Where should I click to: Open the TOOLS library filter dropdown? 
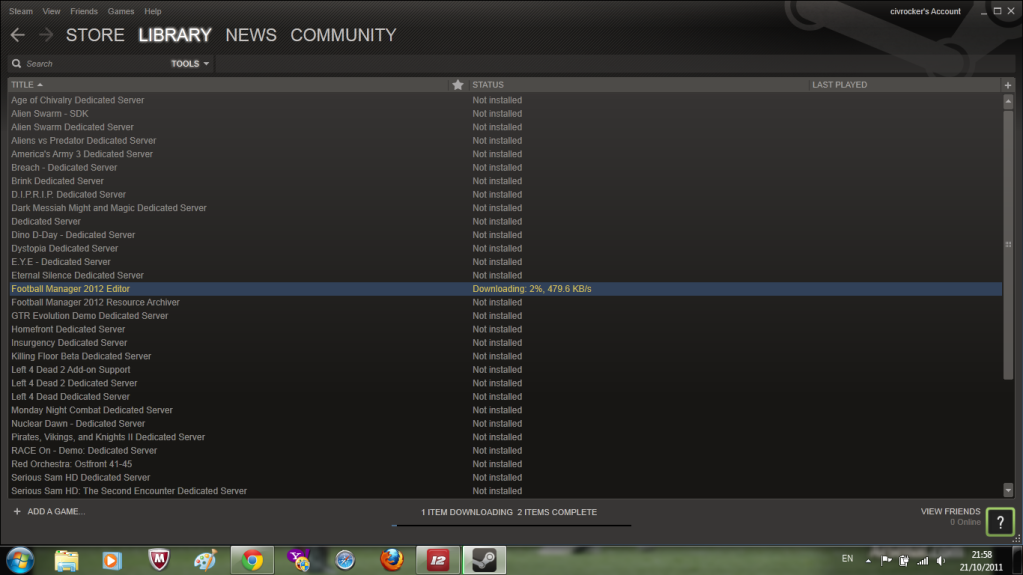(x=190, y=64)
